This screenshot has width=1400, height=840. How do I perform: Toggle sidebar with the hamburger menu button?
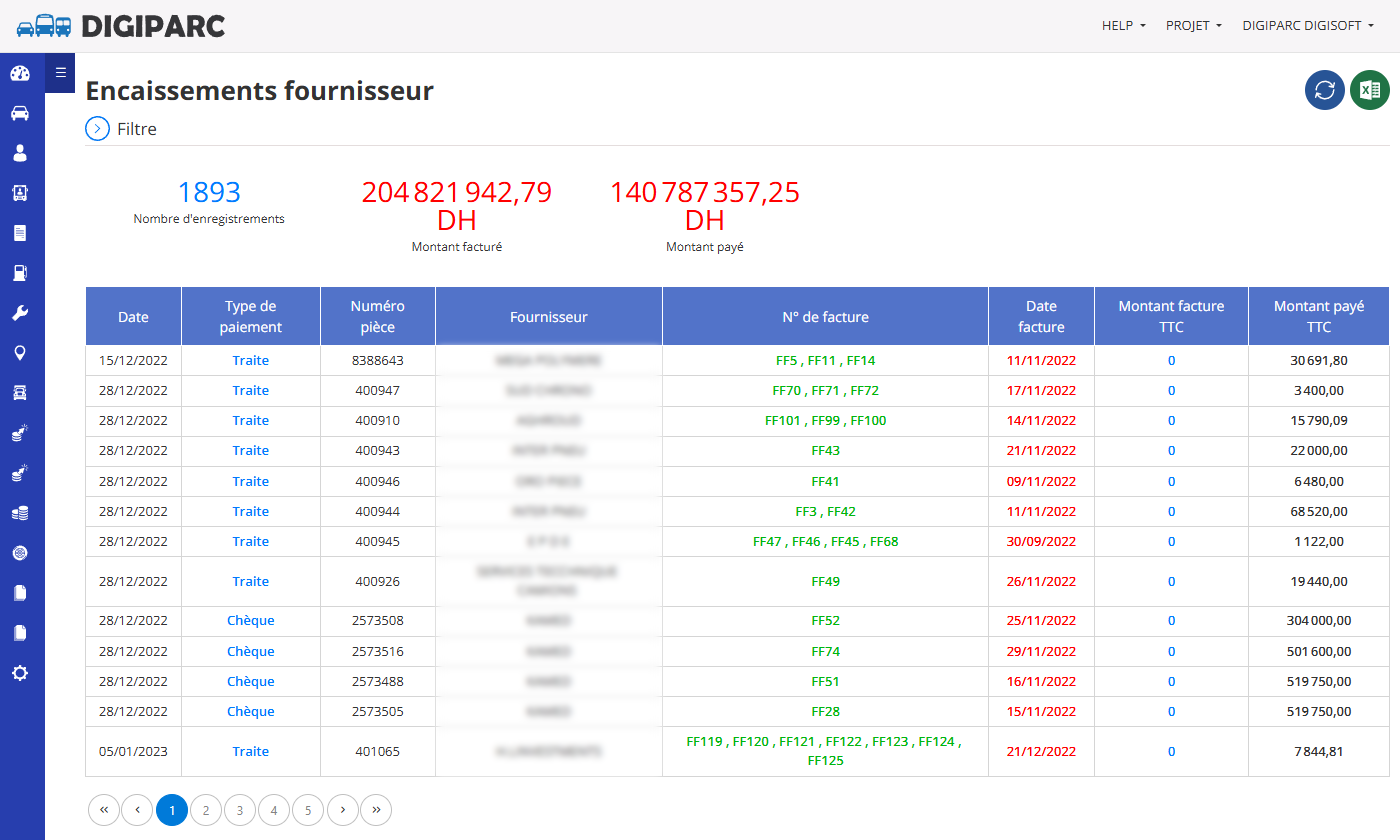(x=60, y=72)
